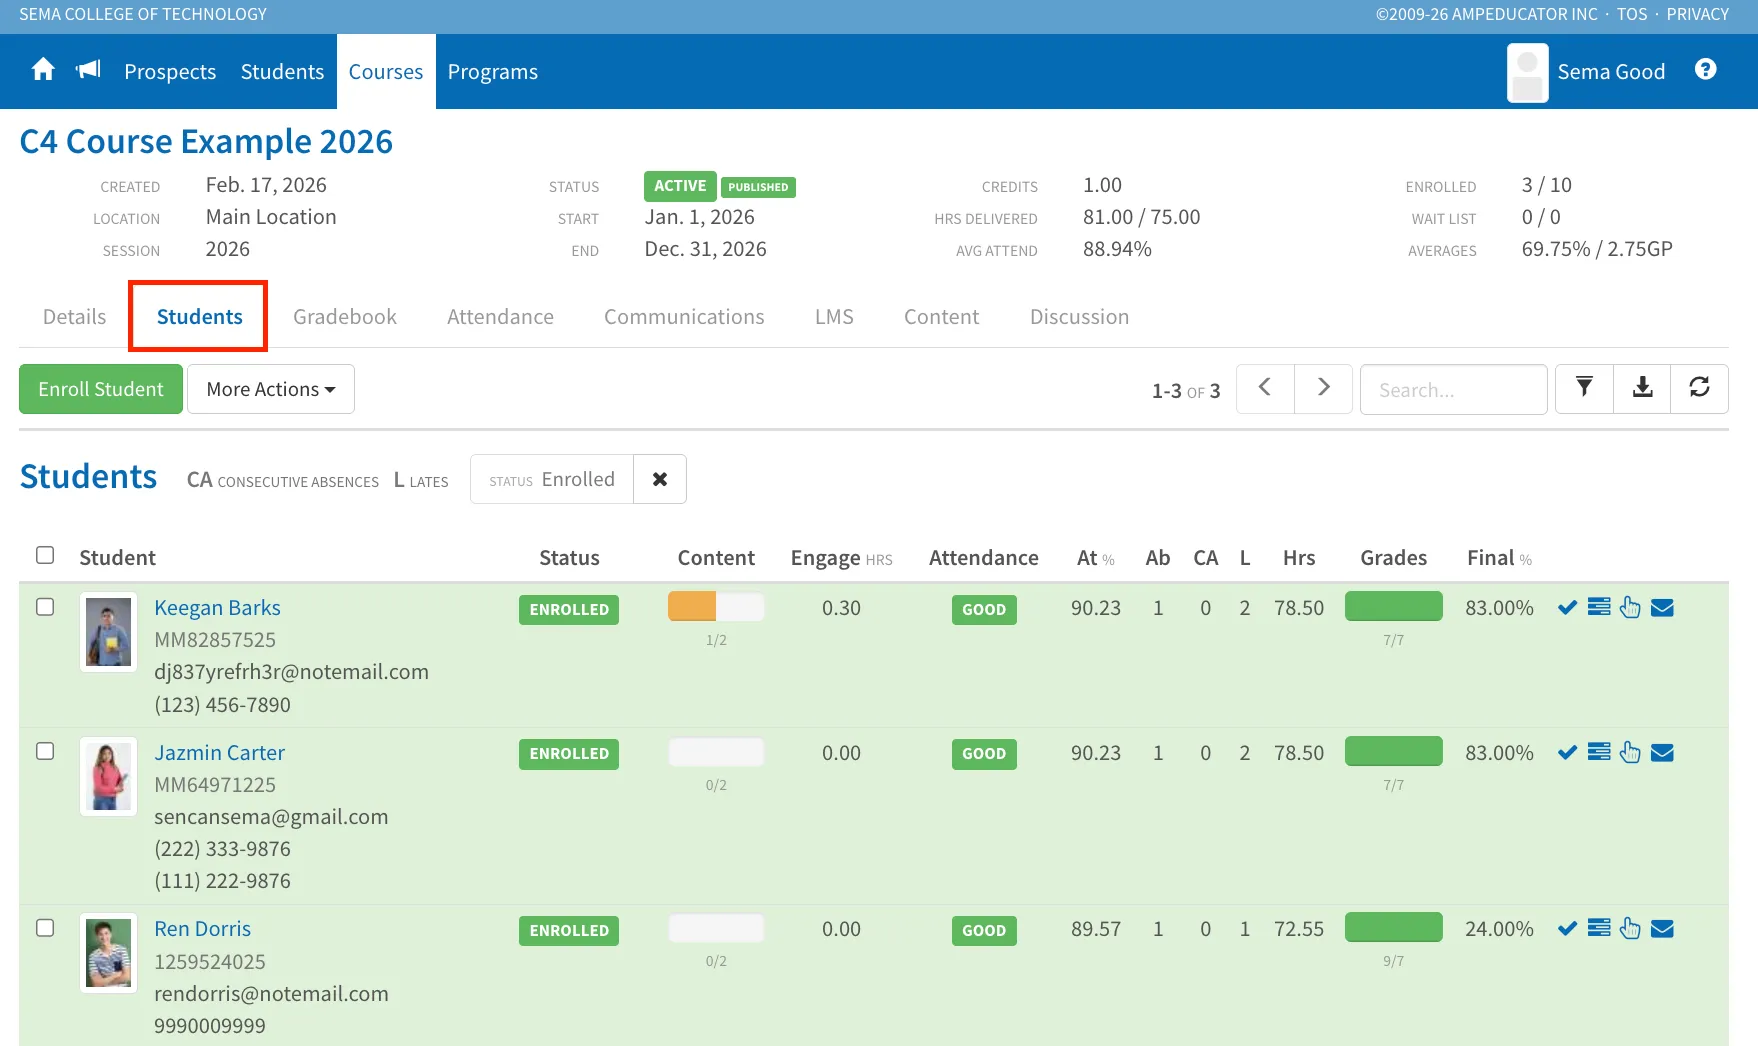This screenshot has width=1758, height=1046.
Task: Click hand pointer icon for Keegan Barks
Action: [1630, 607]
